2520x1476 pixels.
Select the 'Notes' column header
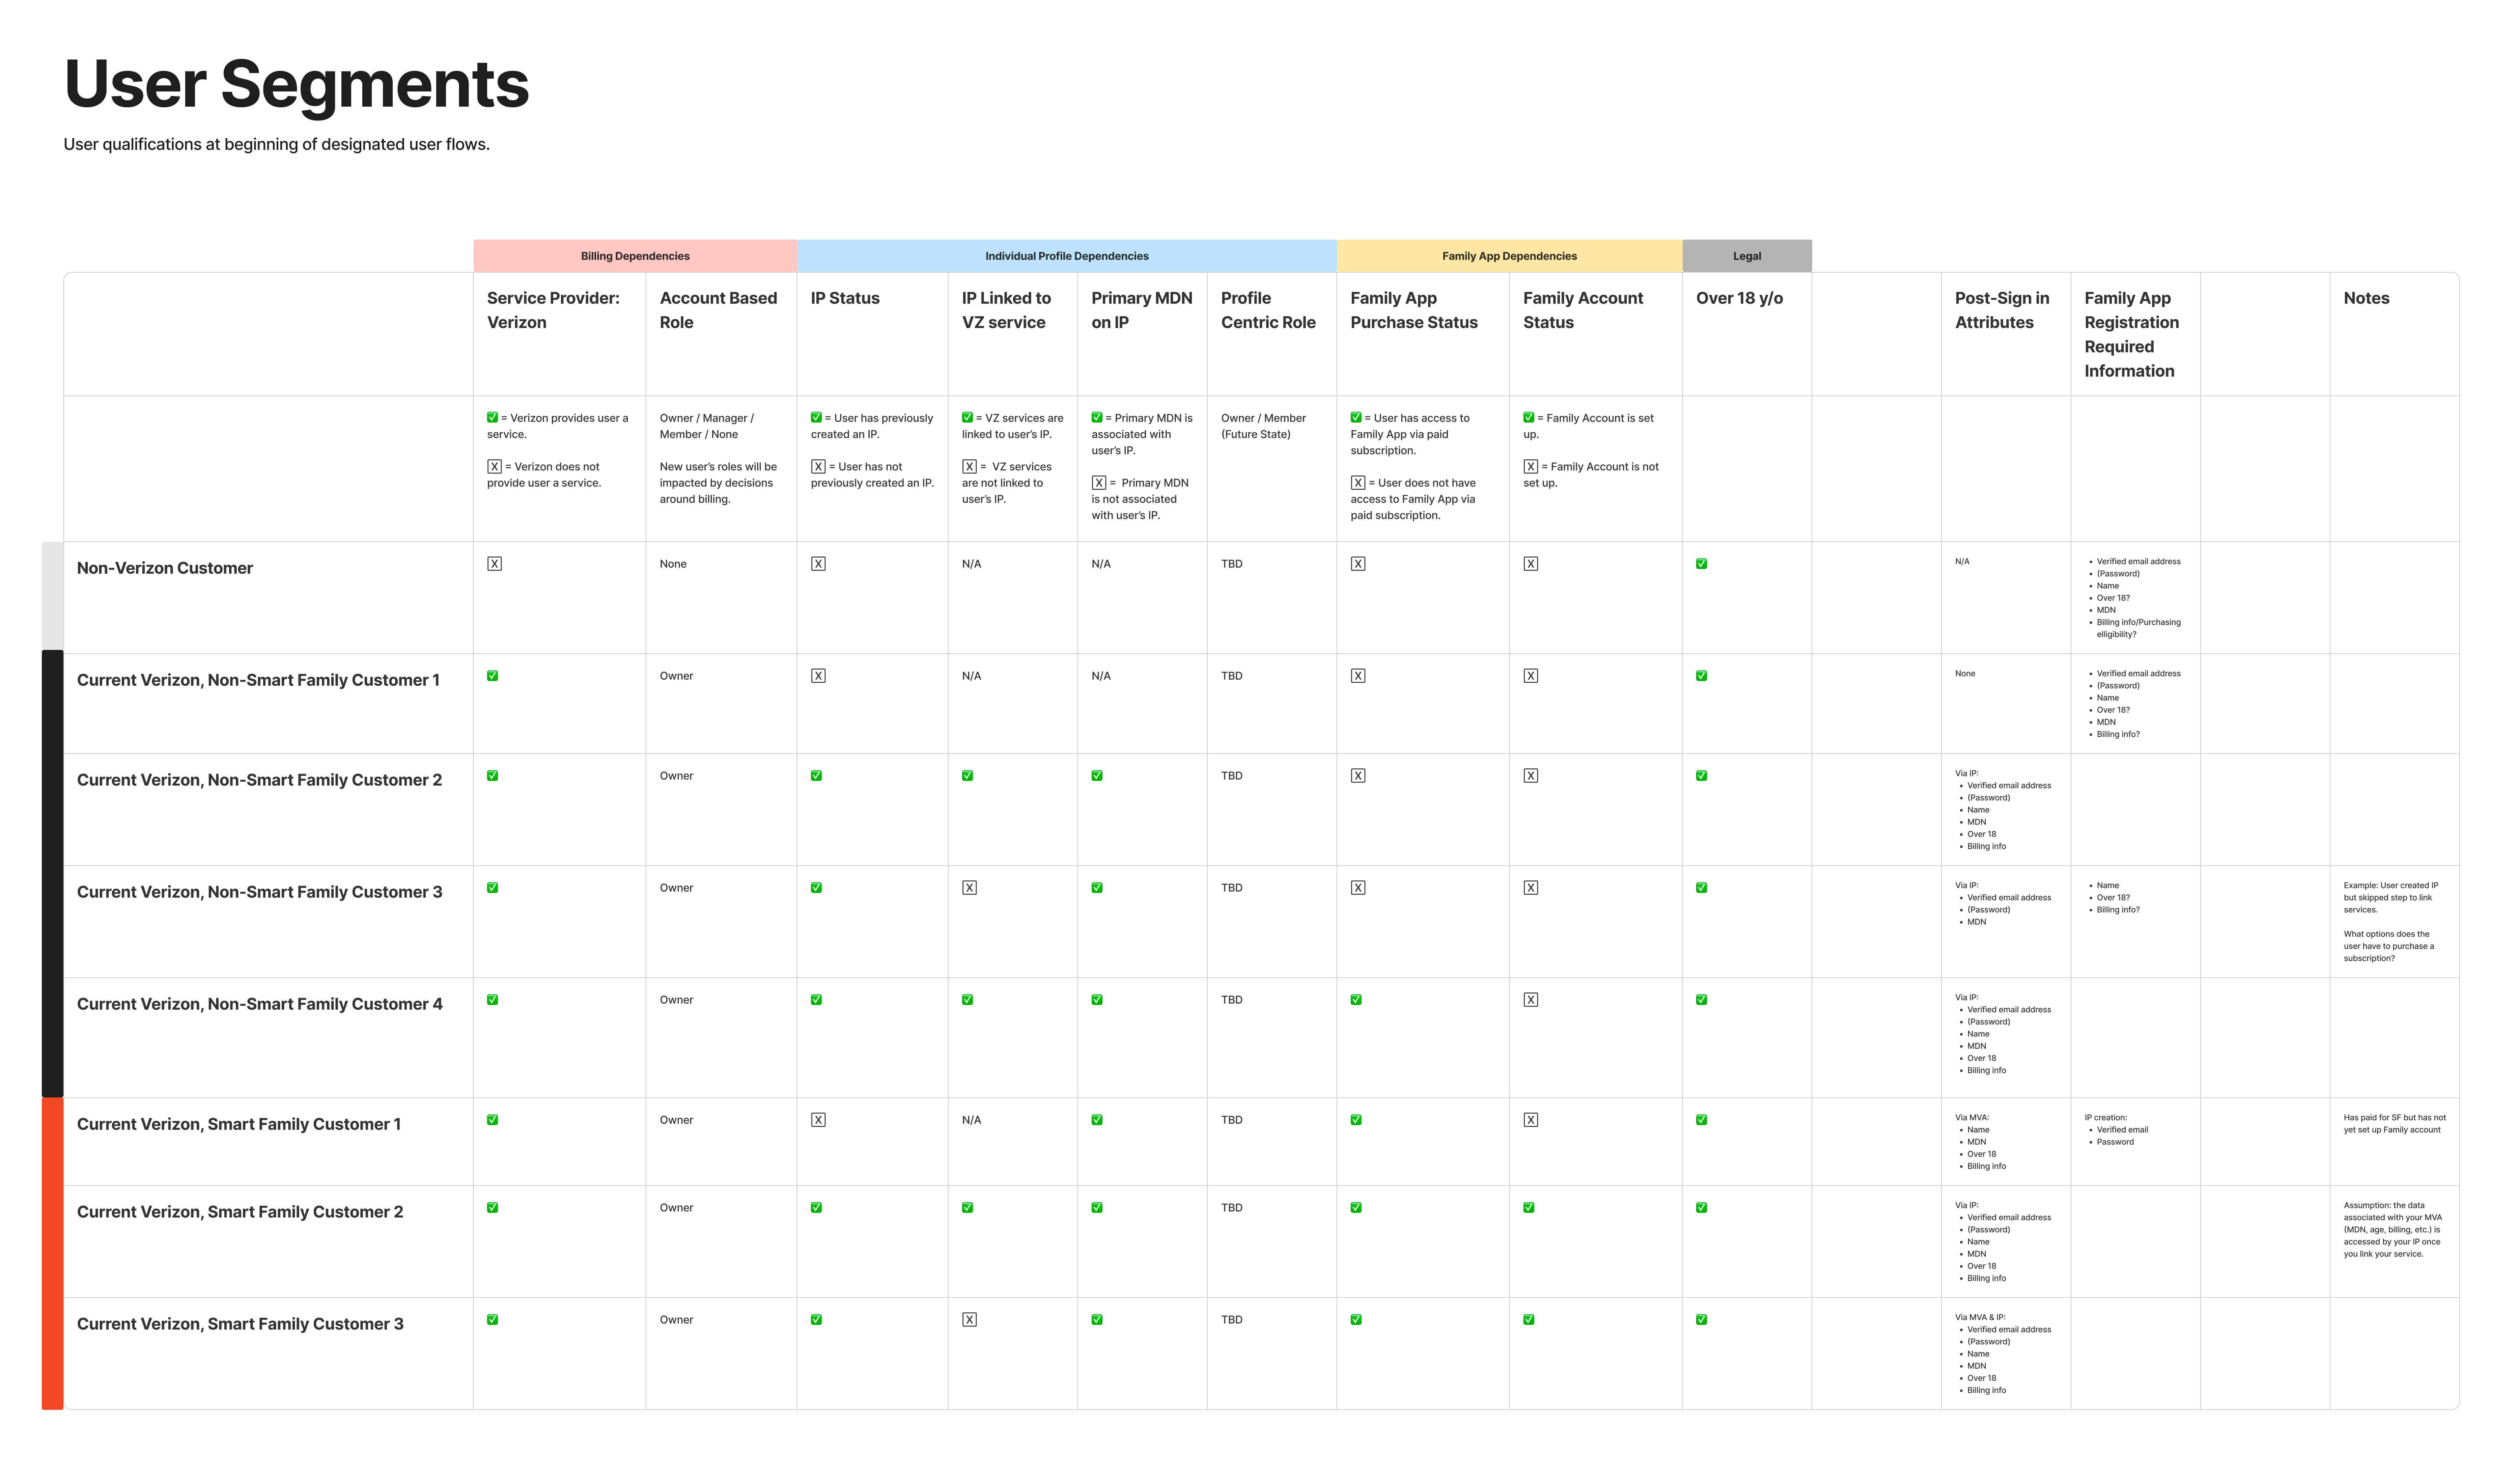[2366, 298]
